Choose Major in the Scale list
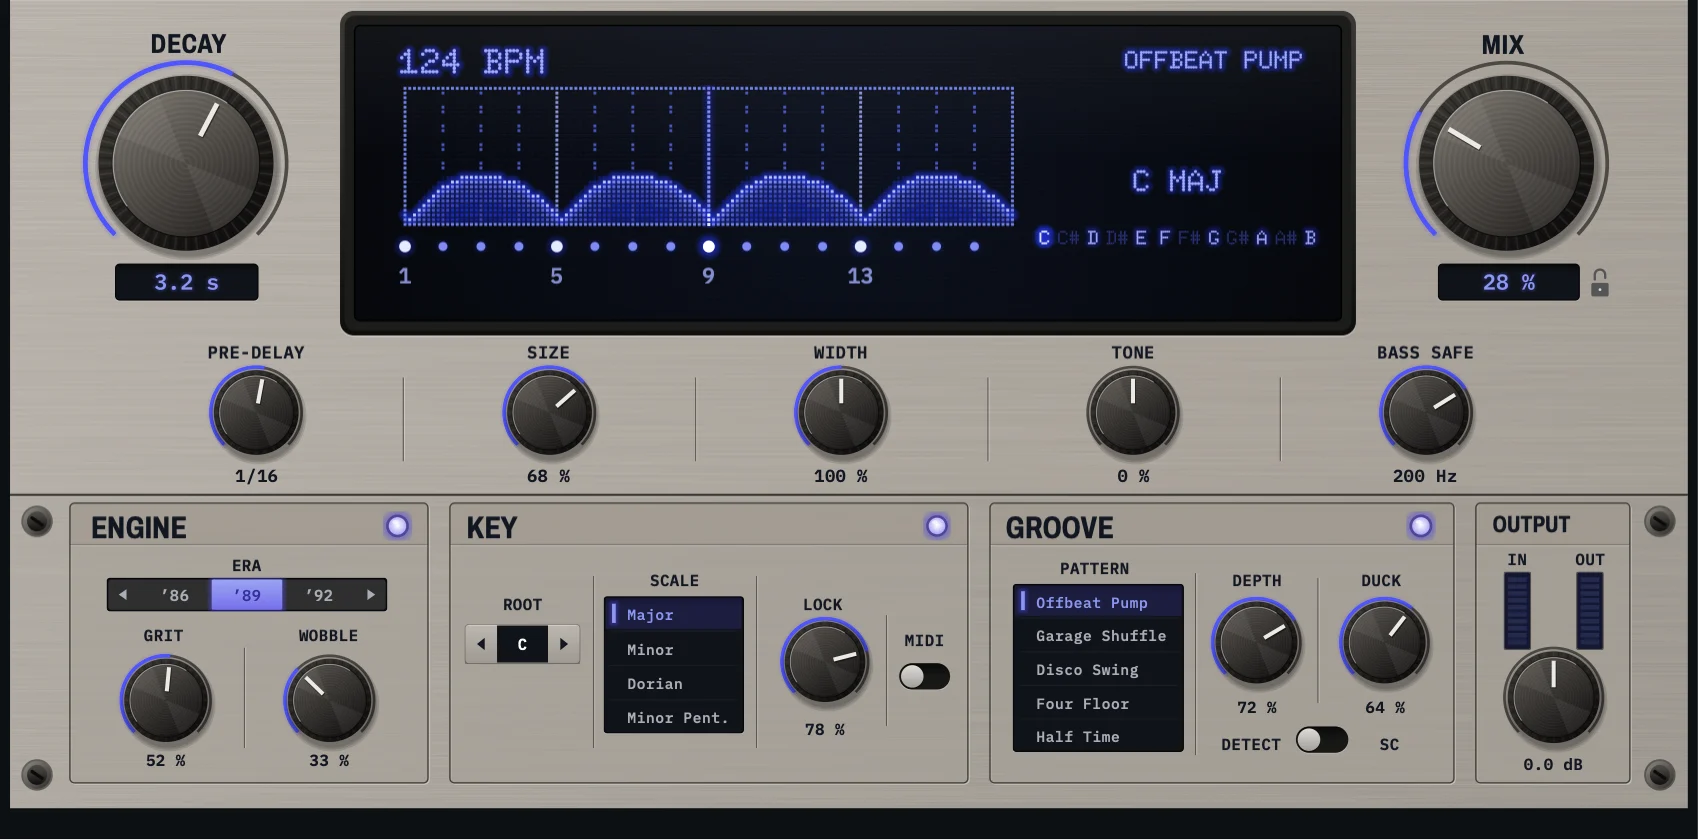Image resolution: width=1698 pixels, height=840 pixels. point(674,615)
